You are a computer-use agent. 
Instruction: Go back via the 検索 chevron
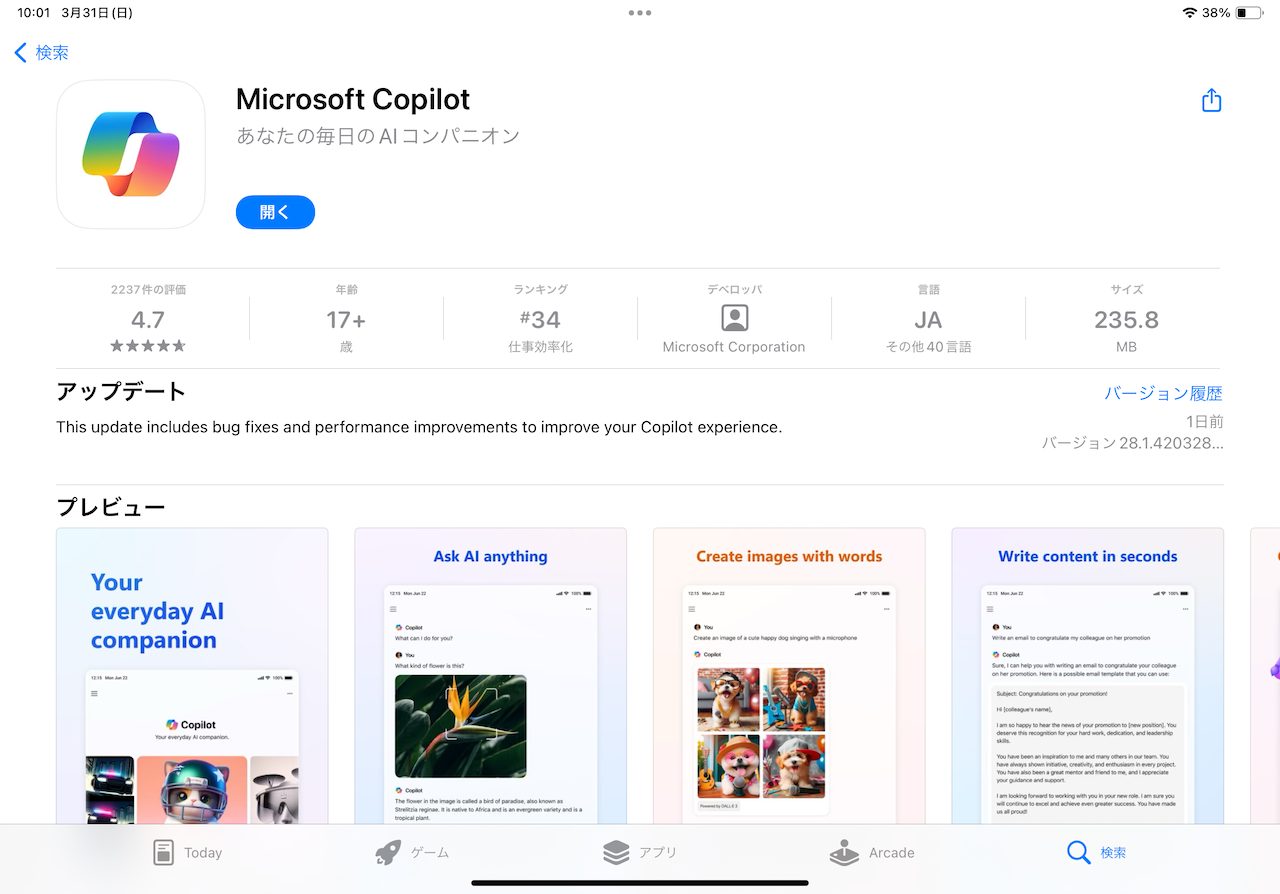pos(20,53)
